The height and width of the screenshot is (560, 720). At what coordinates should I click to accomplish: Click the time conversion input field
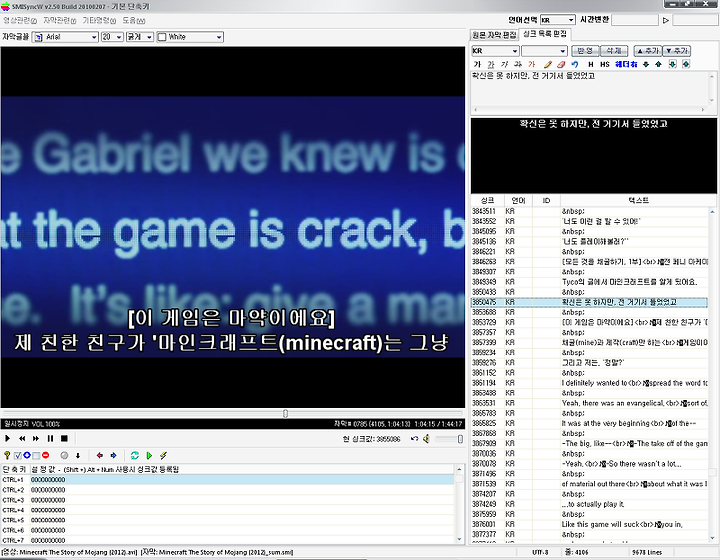[635, 20]
